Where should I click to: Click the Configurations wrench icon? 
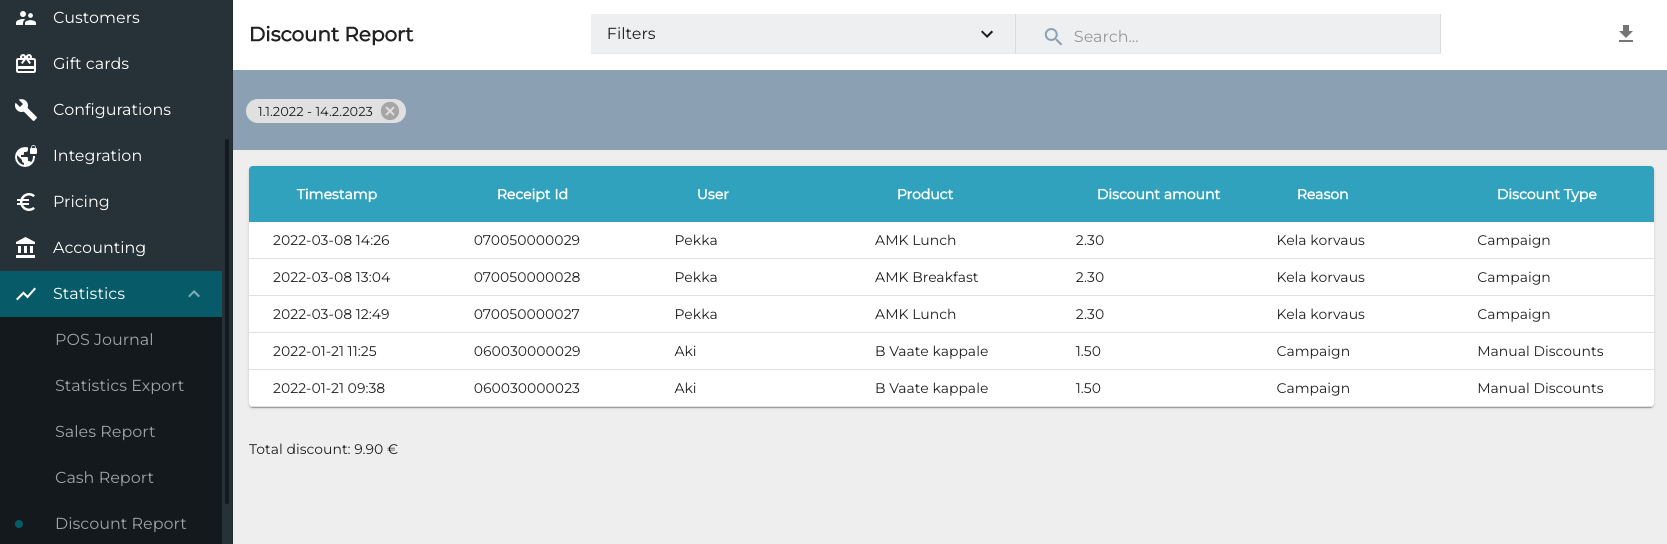pyautogui.click(x=26, y=110)
